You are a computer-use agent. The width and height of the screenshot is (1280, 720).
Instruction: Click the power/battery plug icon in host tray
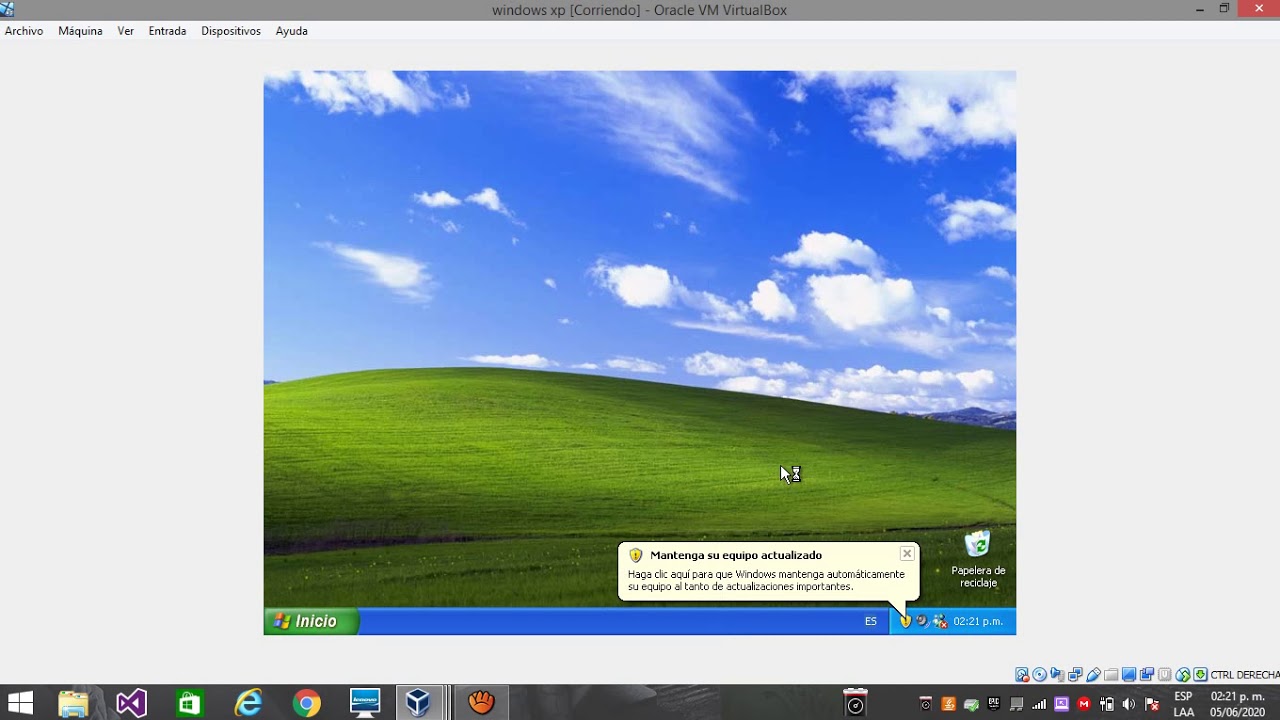(x=1107, y=704)
